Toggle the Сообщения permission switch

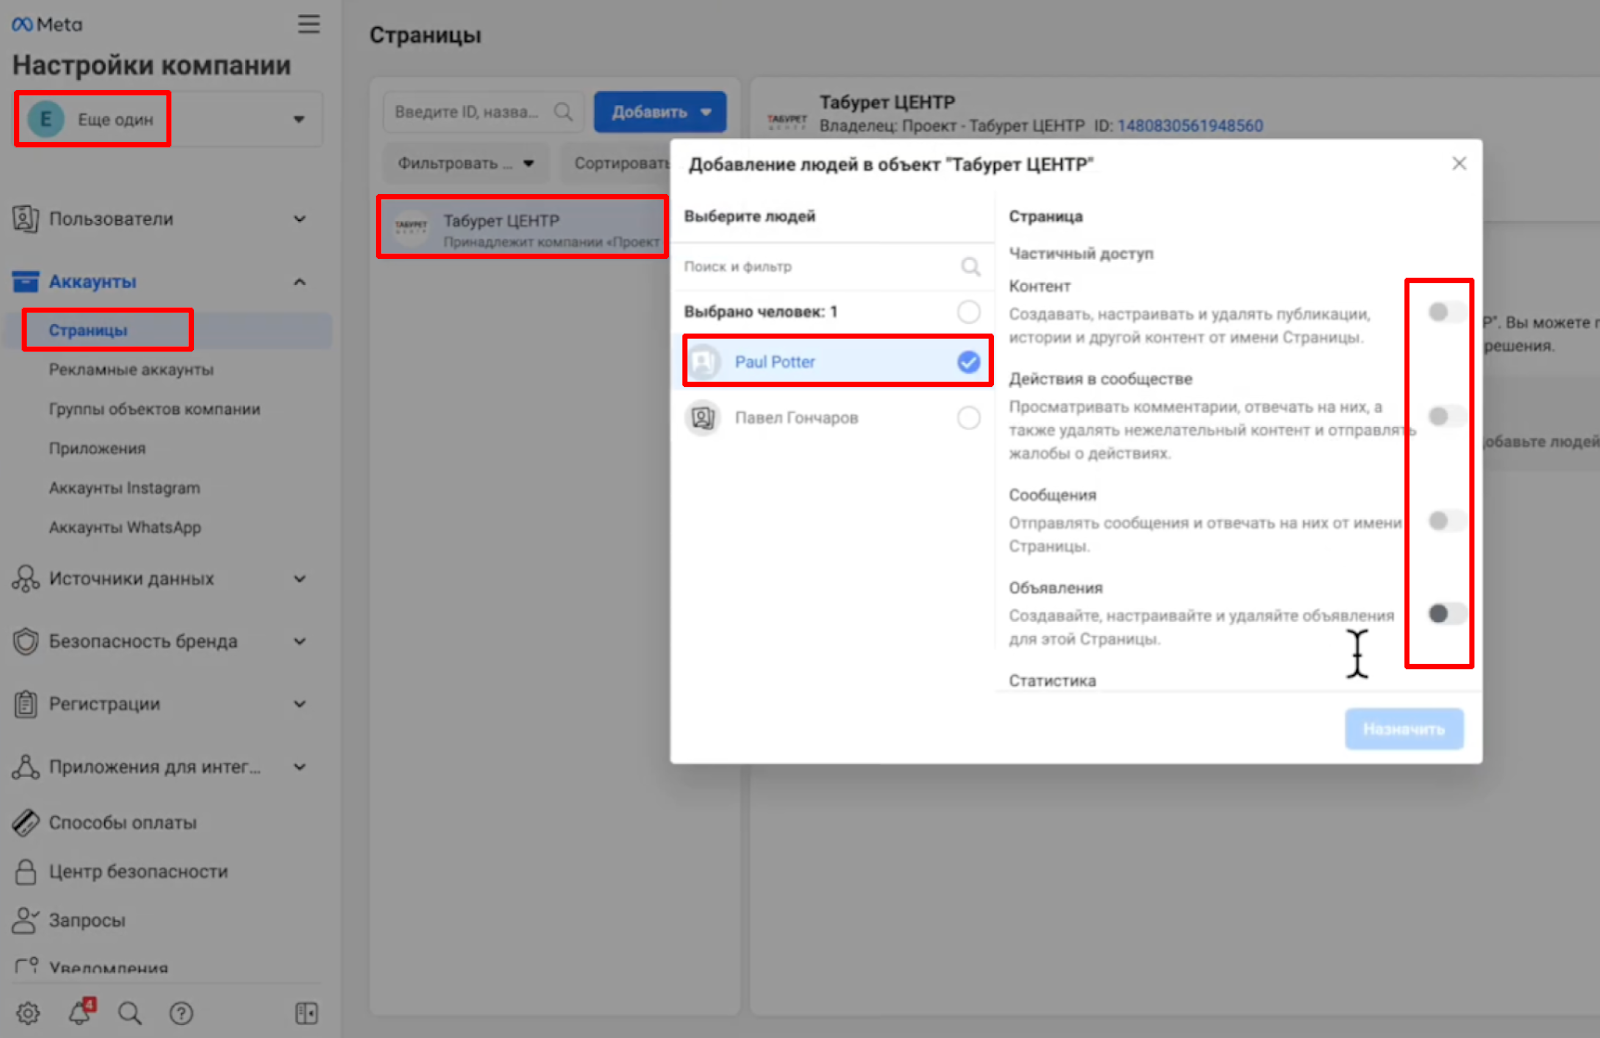(x=1447, y=520)
